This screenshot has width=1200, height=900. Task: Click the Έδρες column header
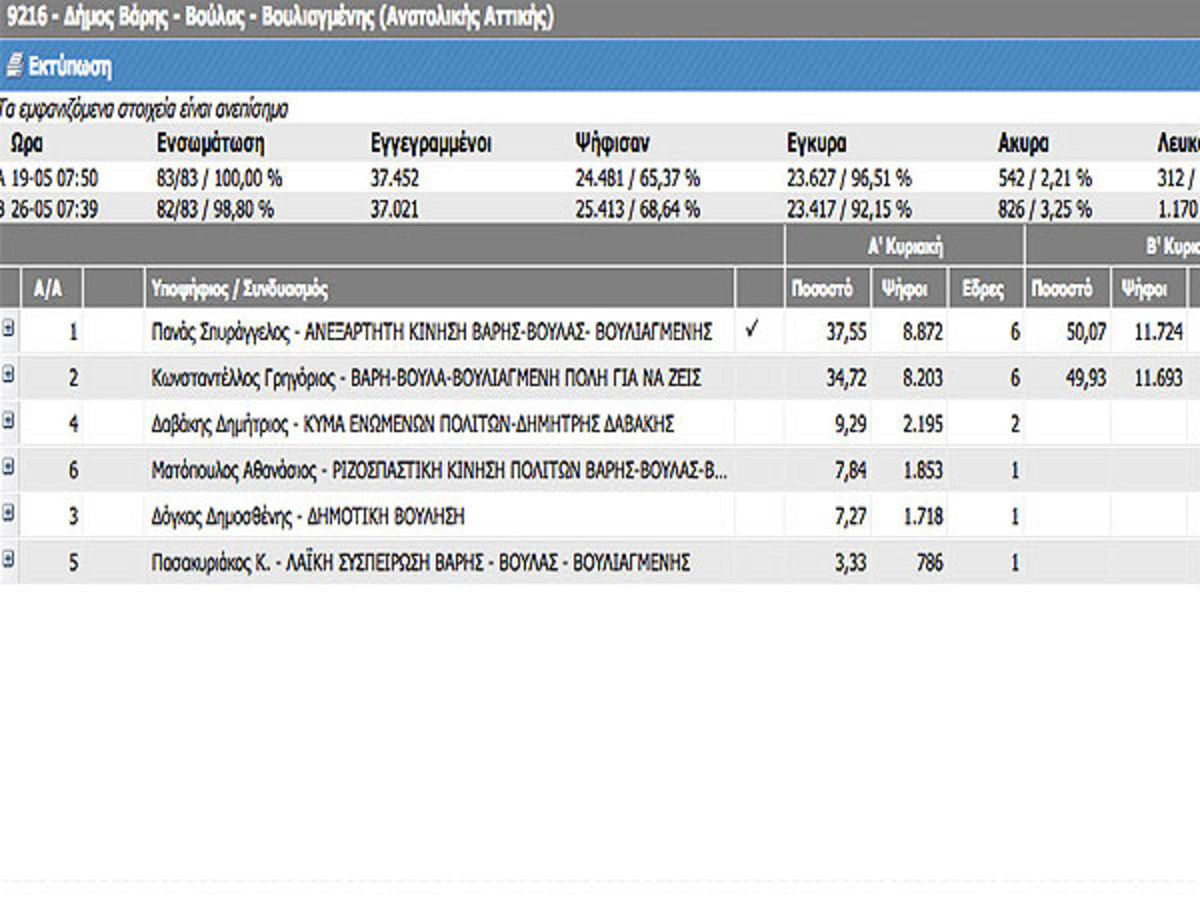coord(982,289)
